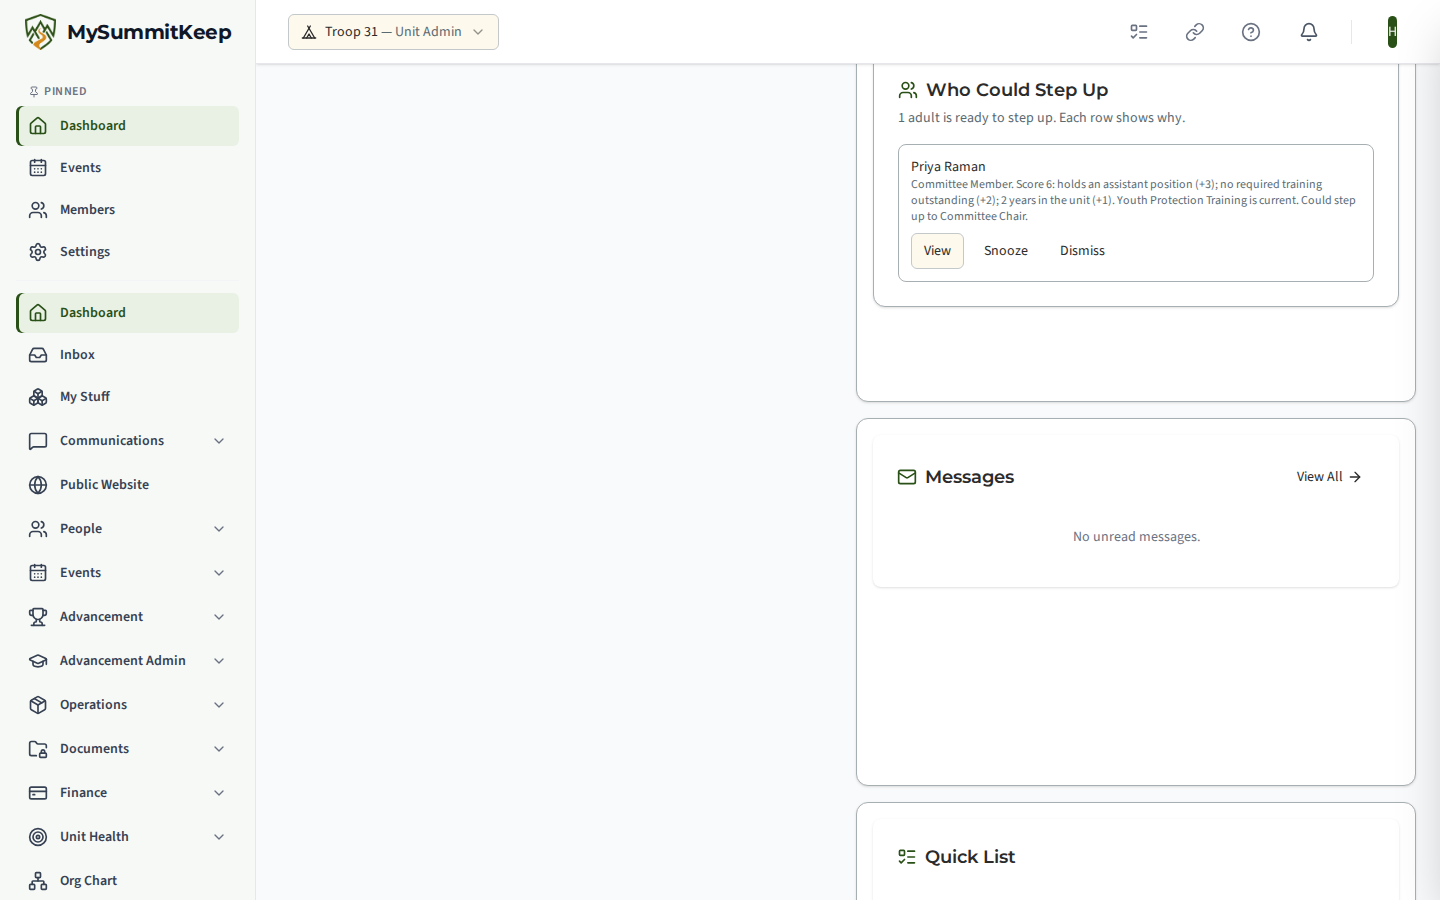Open the Org Chart icon
The height and width of the screenshot is (900, 1440).
click(38, 881)
